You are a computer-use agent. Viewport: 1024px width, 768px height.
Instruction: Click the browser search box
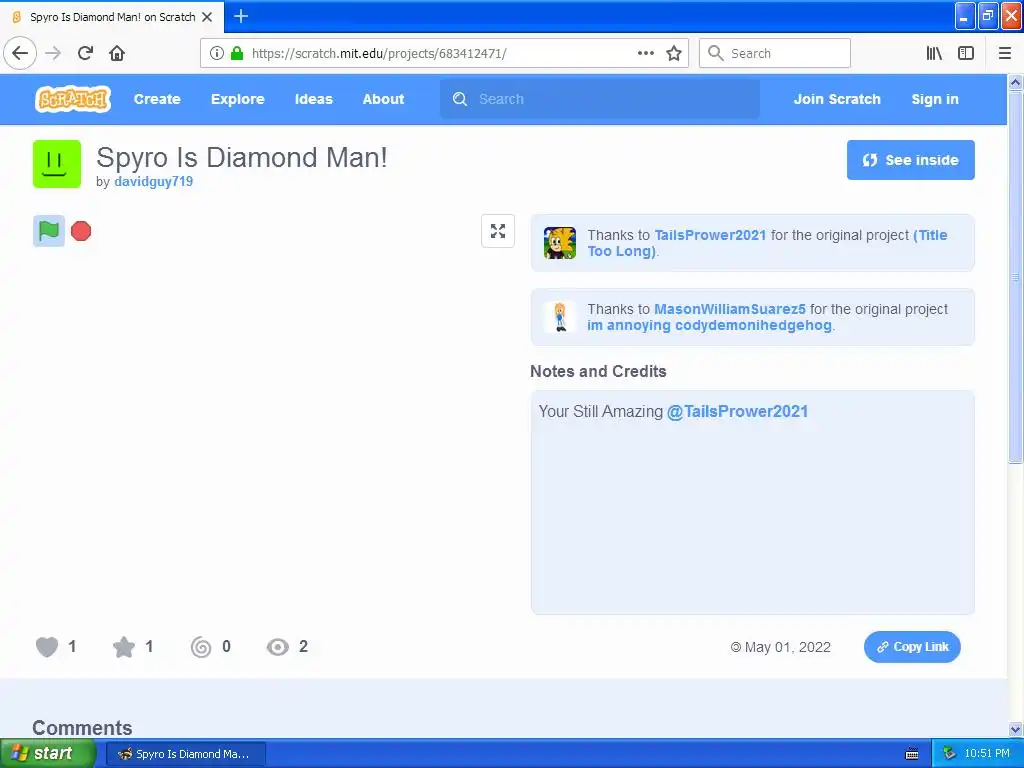[x=775, y=53]
